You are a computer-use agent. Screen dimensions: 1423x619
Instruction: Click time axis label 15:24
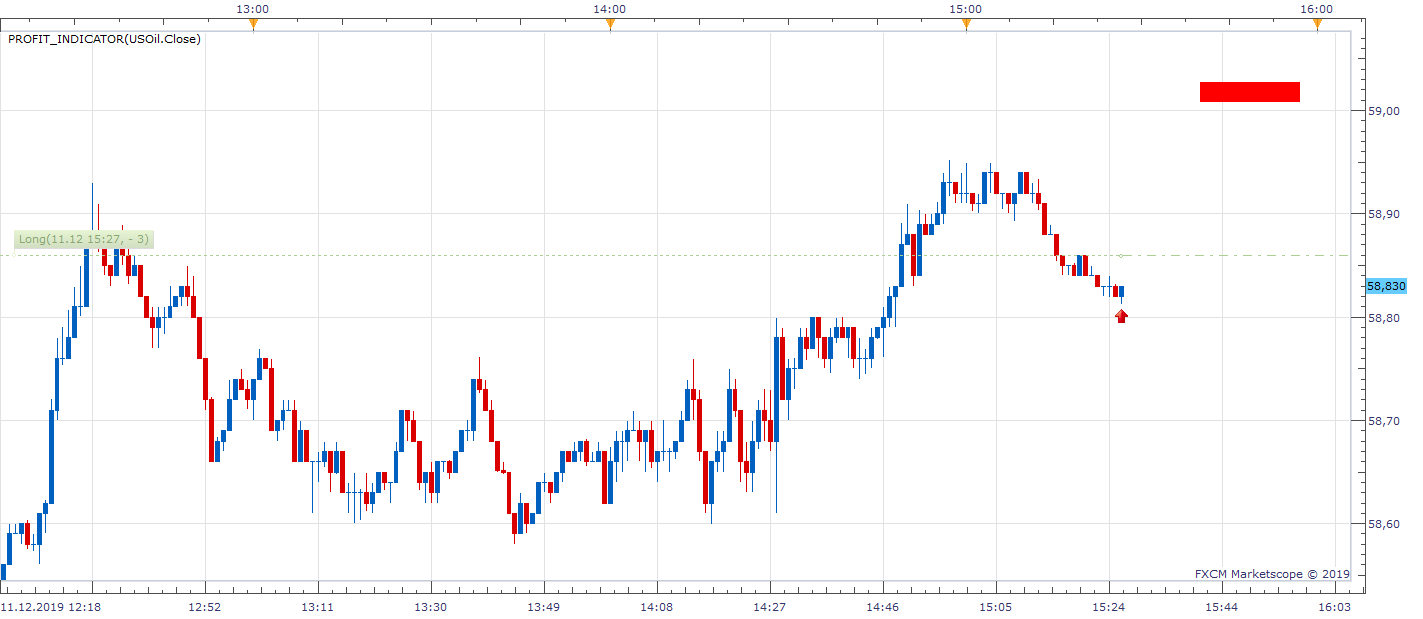tap(1108, 607)
